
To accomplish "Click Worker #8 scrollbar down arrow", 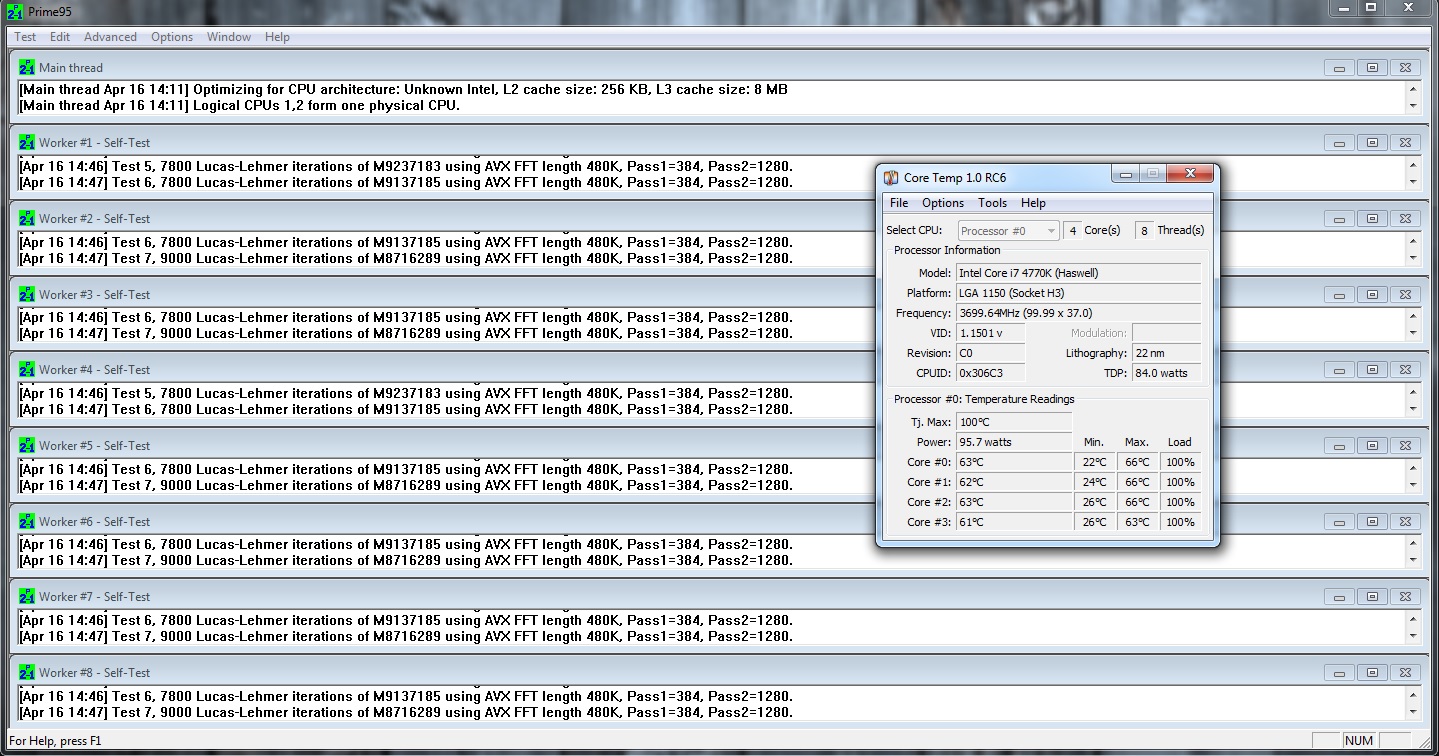I will tap(1413, 712).
